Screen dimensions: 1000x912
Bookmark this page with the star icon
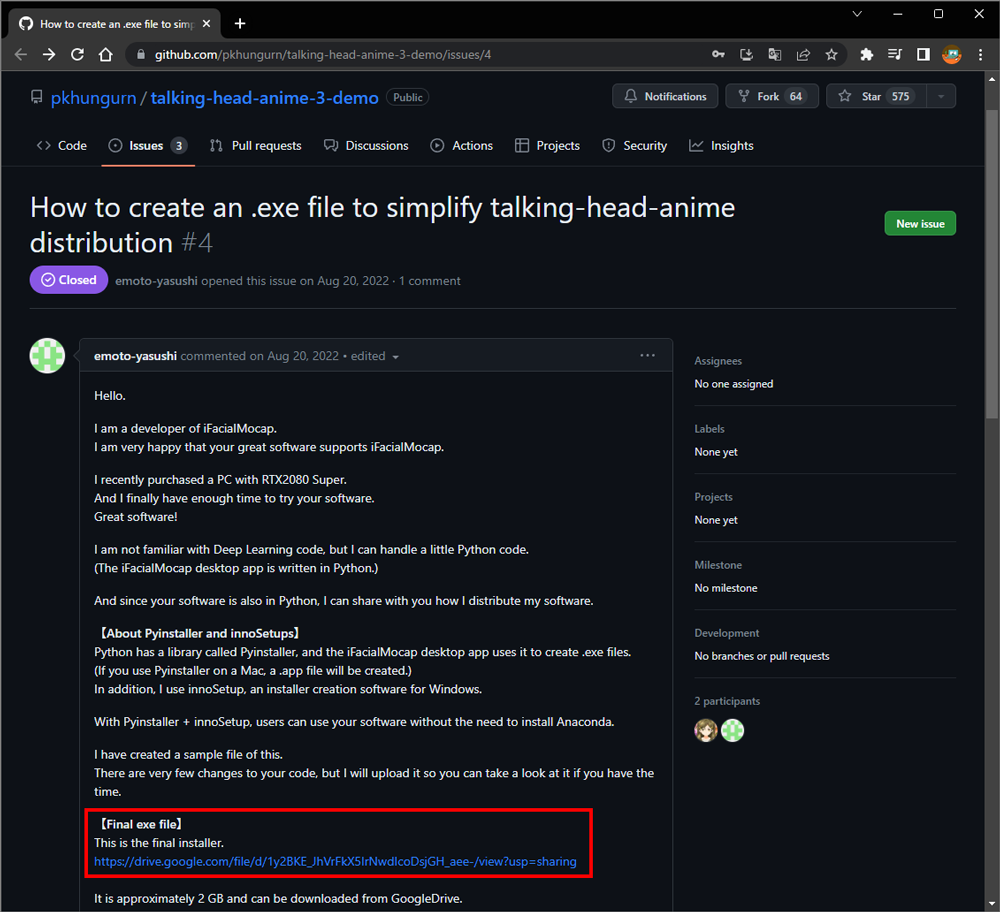pos(831,55)
